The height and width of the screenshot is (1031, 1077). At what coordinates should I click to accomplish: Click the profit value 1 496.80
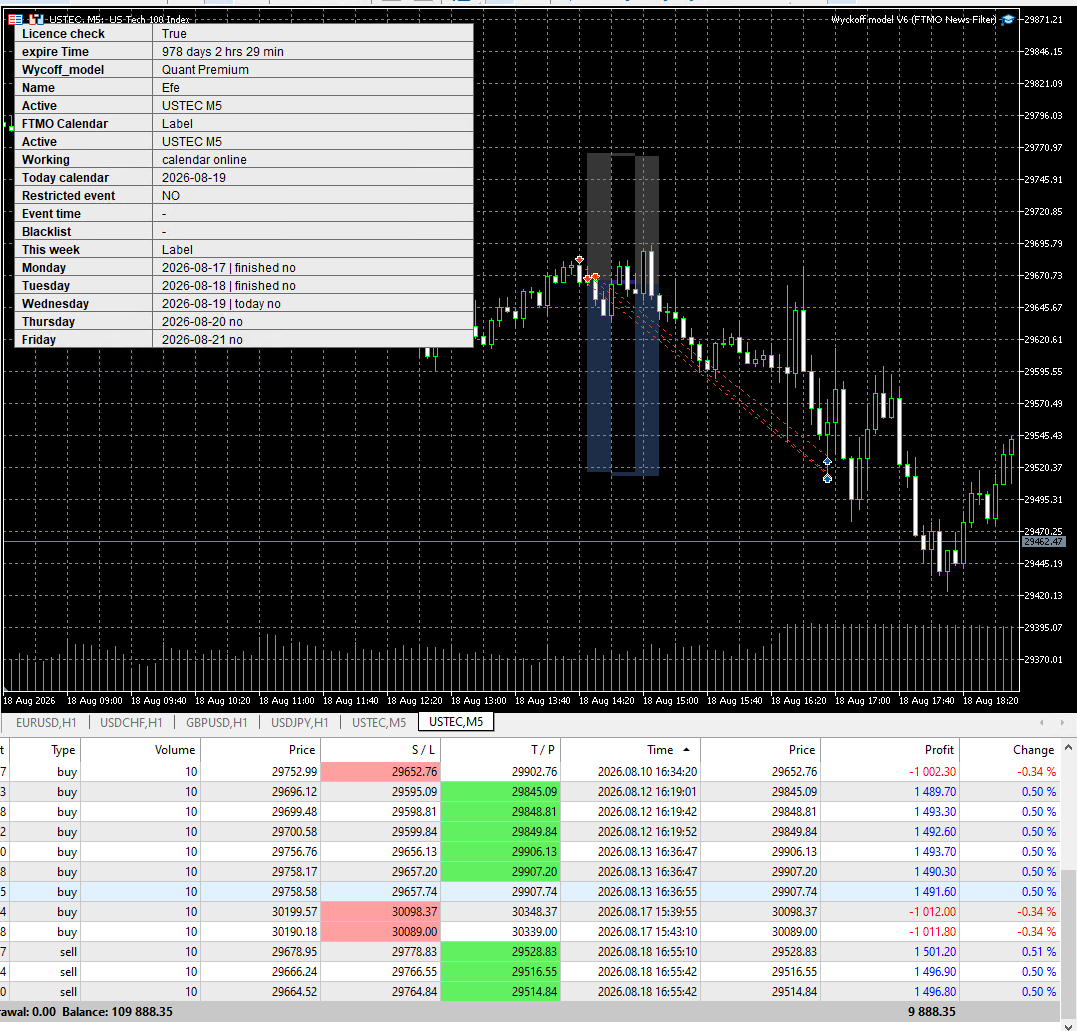(934, 991)
